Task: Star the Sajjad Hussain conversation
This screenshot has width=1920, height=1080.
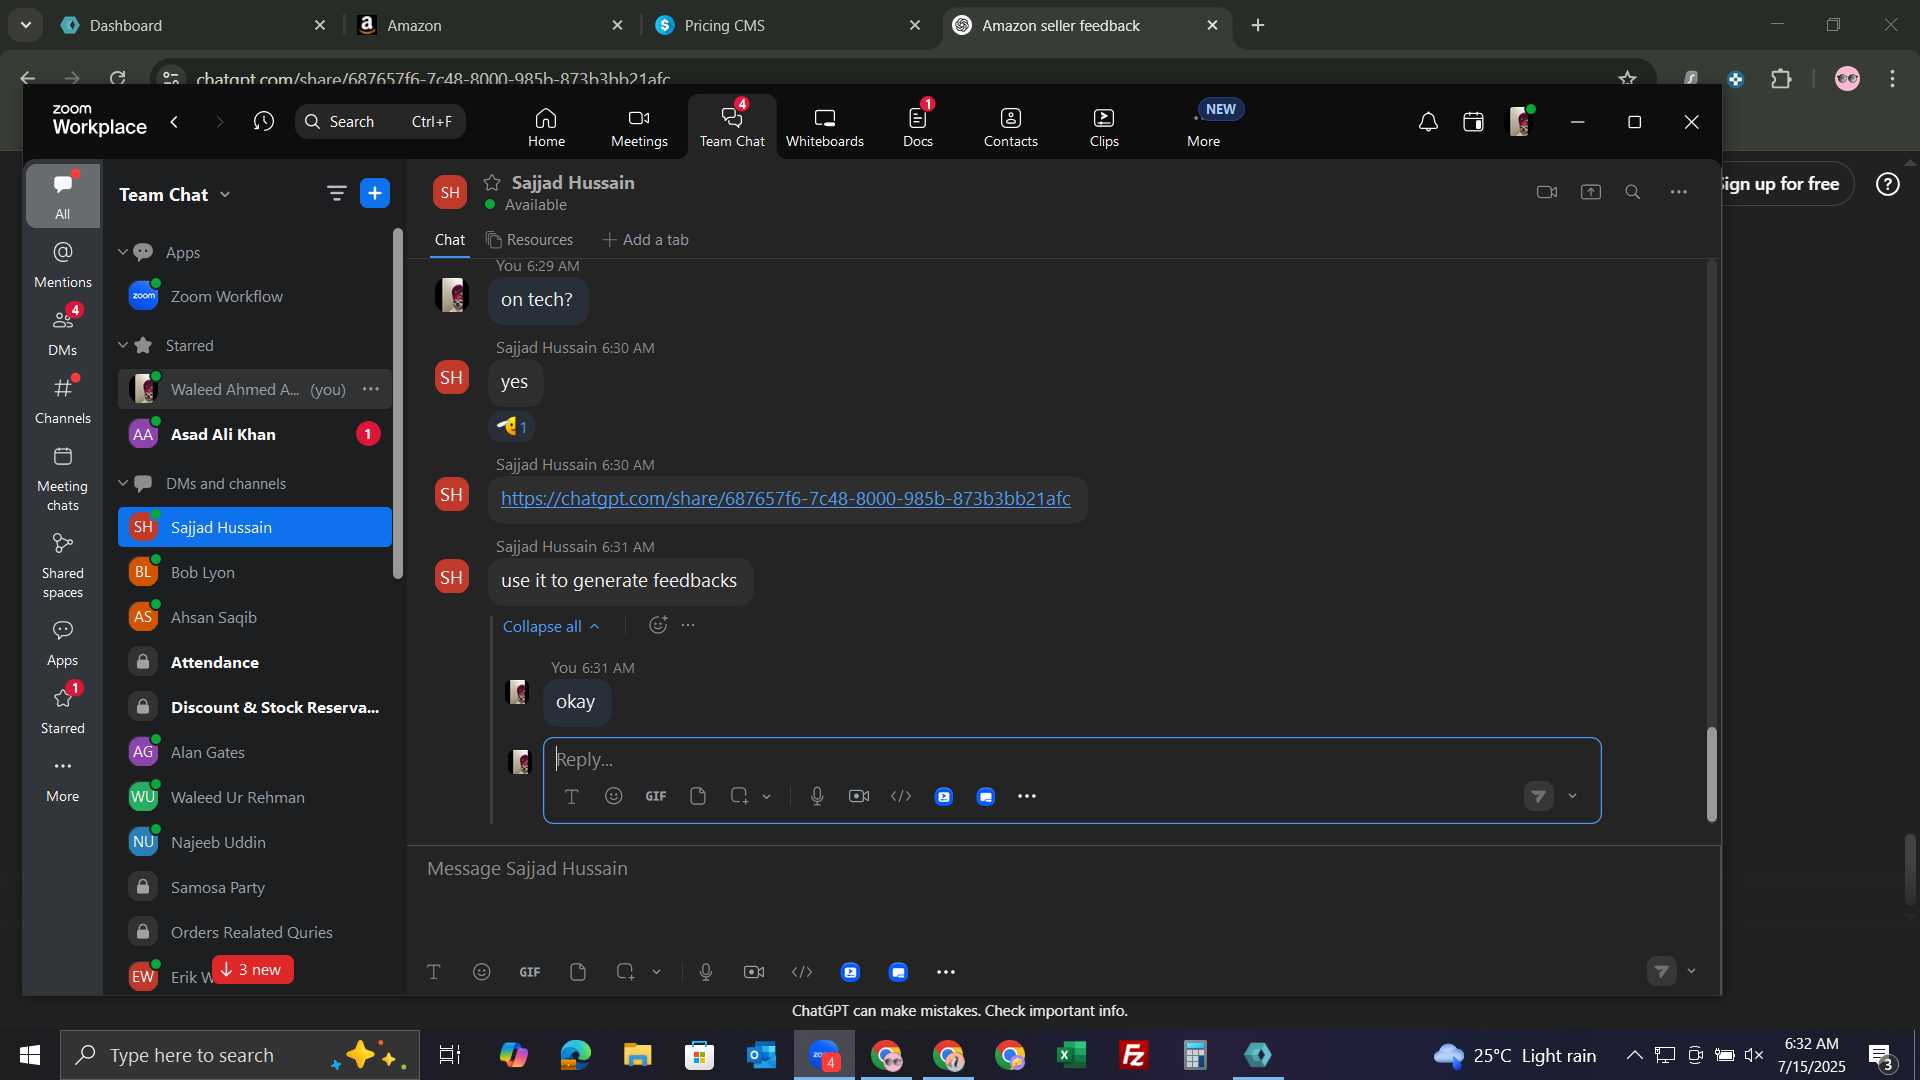Action: coord(492,182)
